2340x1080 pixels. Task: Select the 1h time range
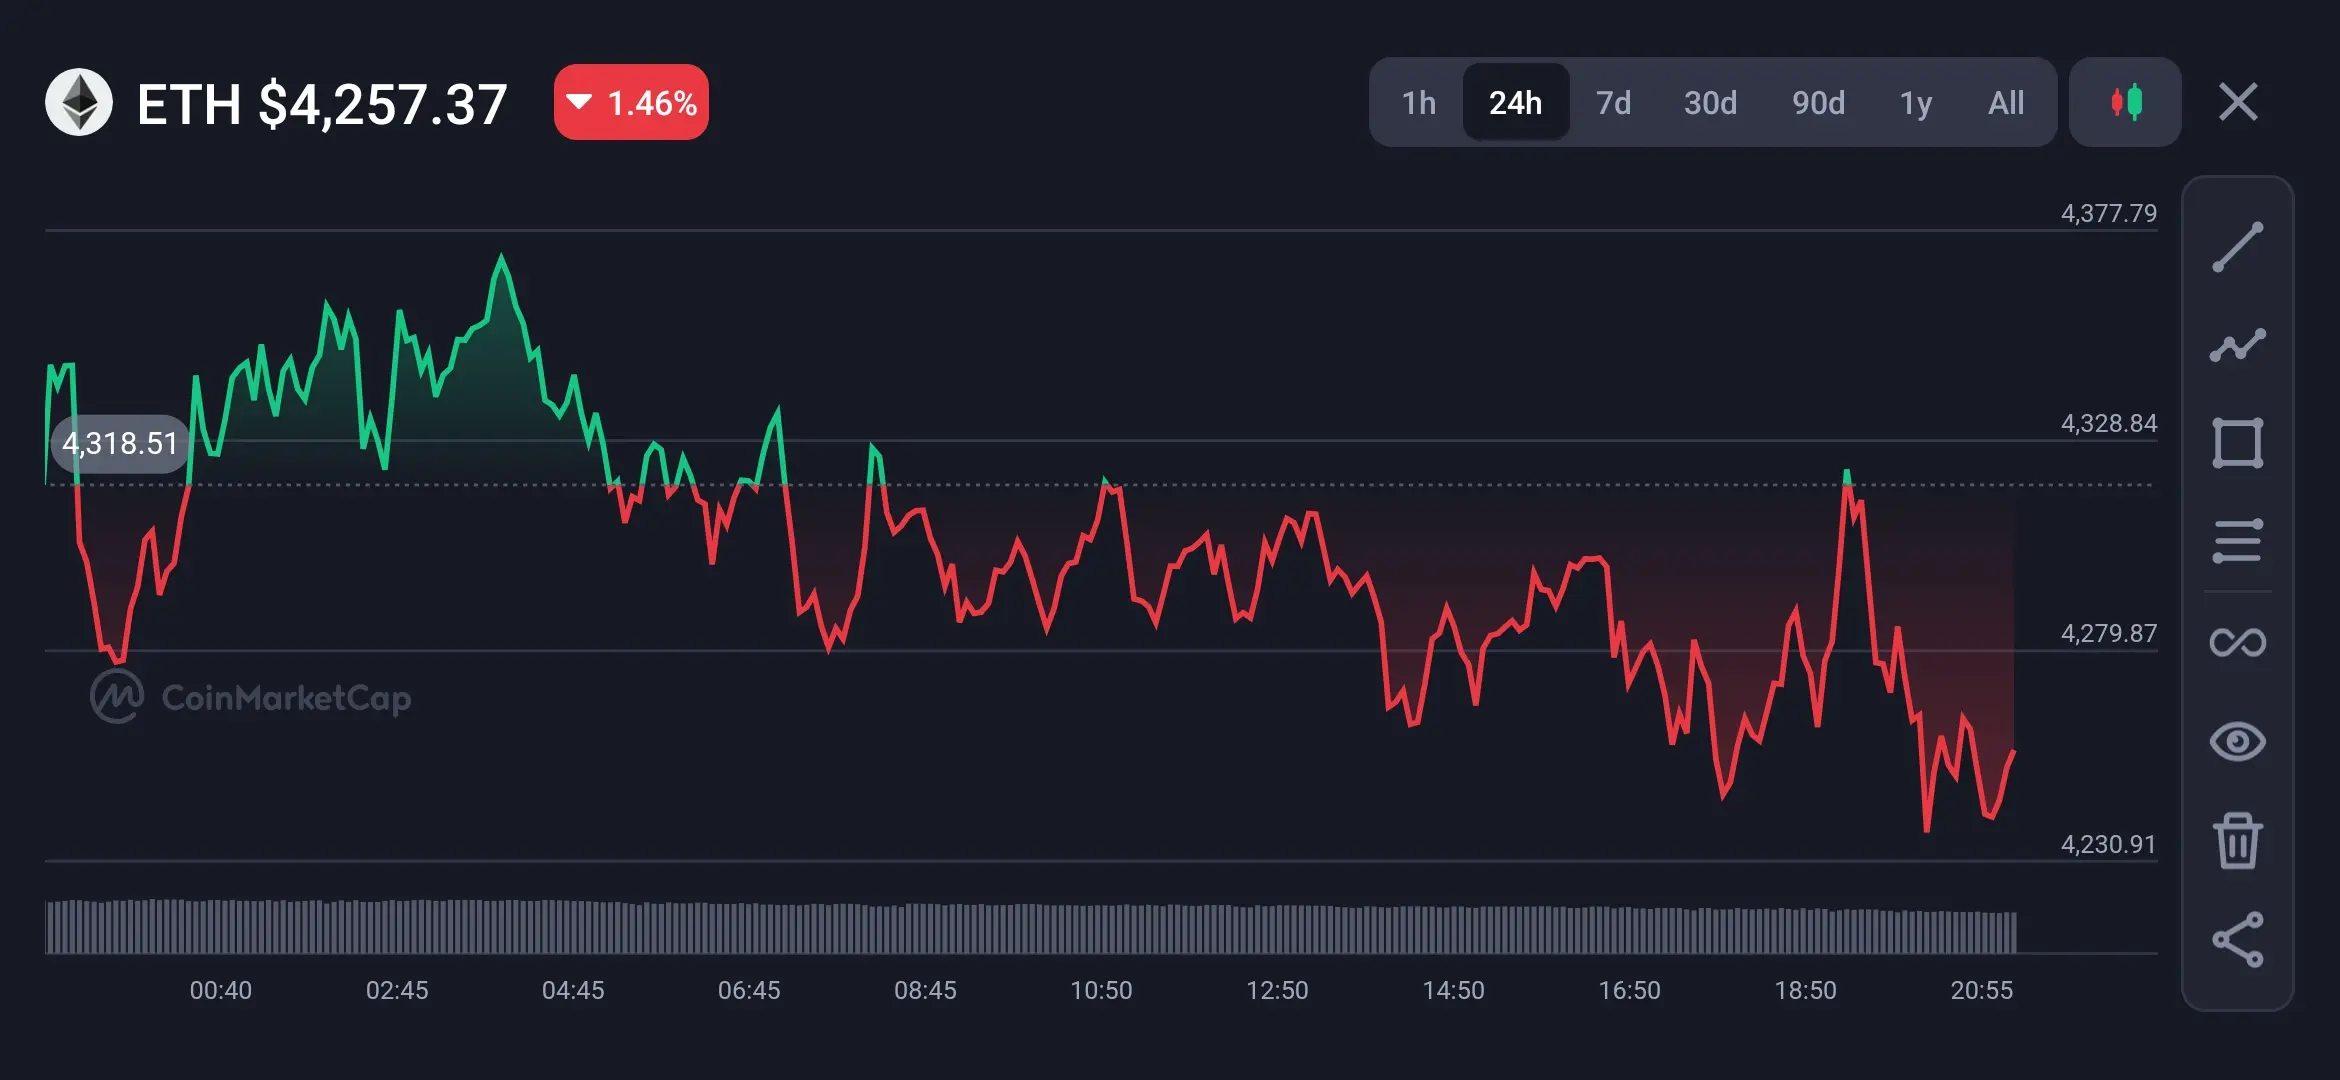pos(1418,102)
